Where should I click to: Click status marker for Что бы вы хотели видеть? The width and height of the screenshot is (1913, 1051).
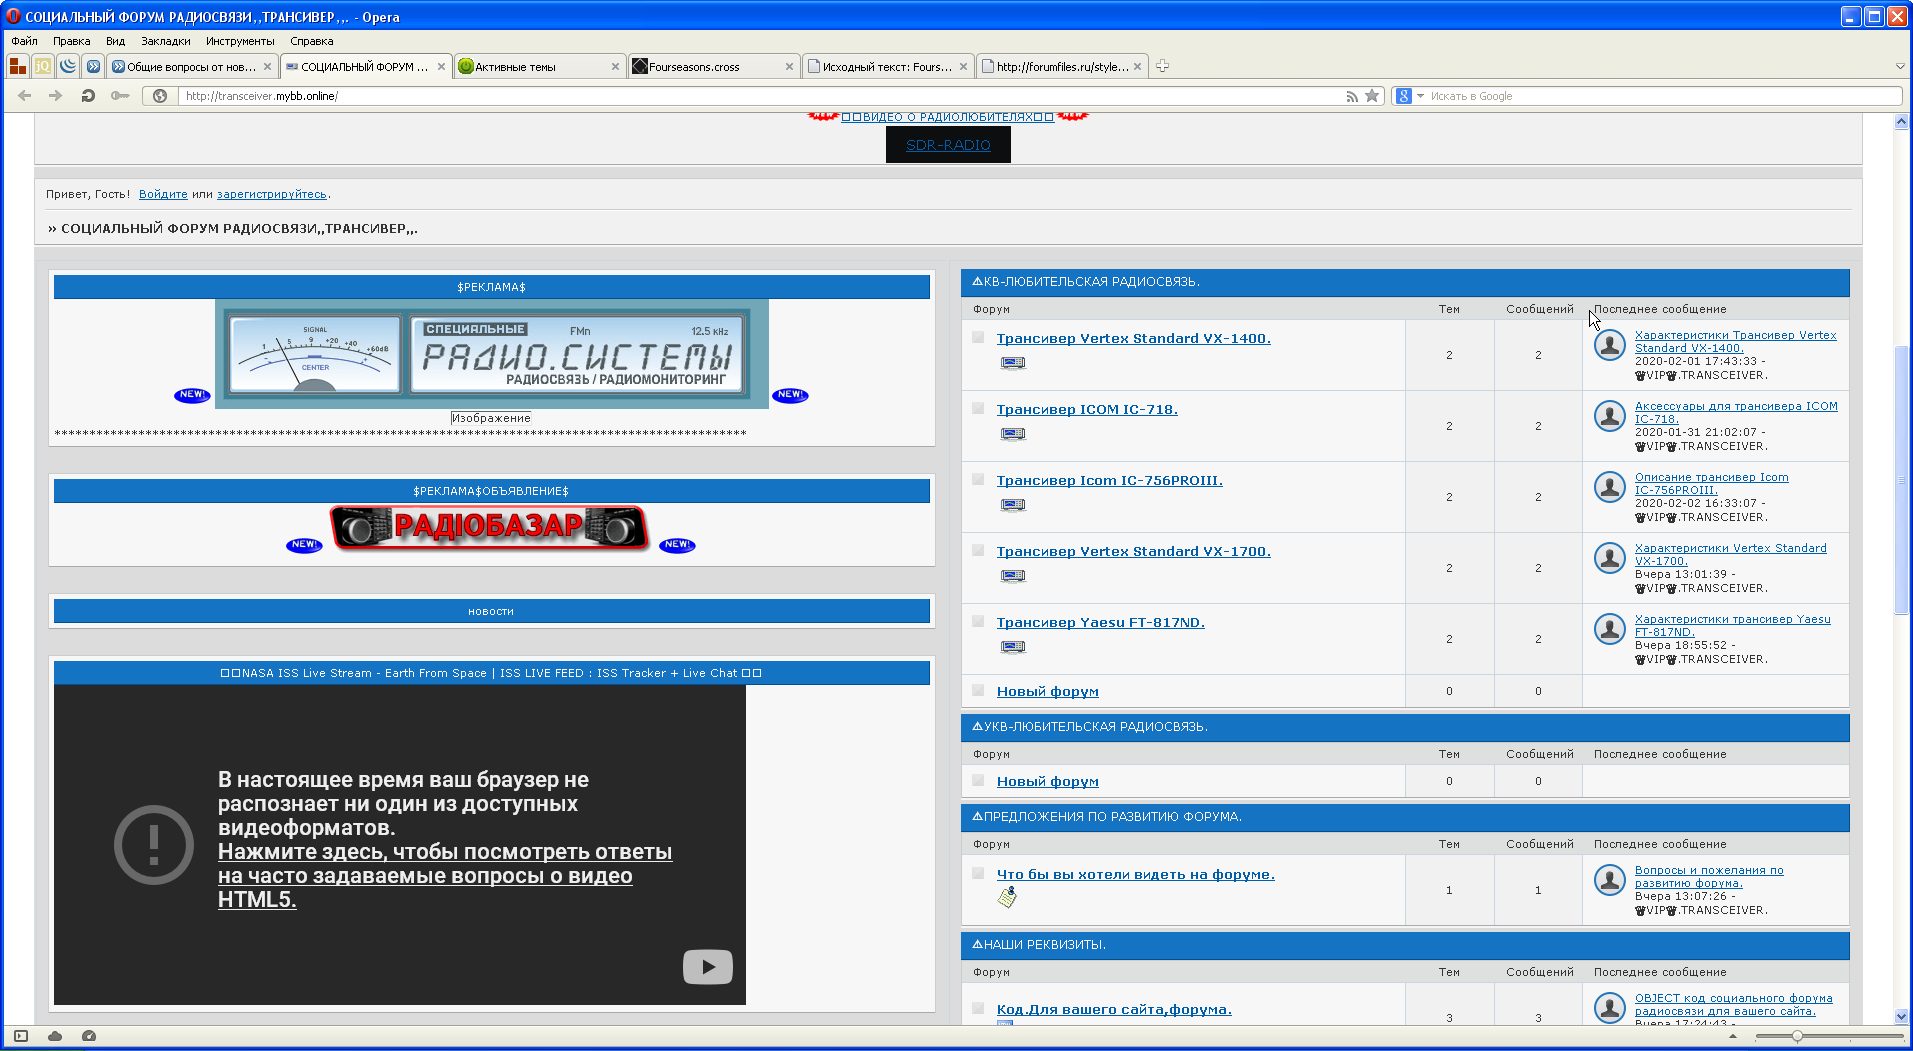pos(978,873)
